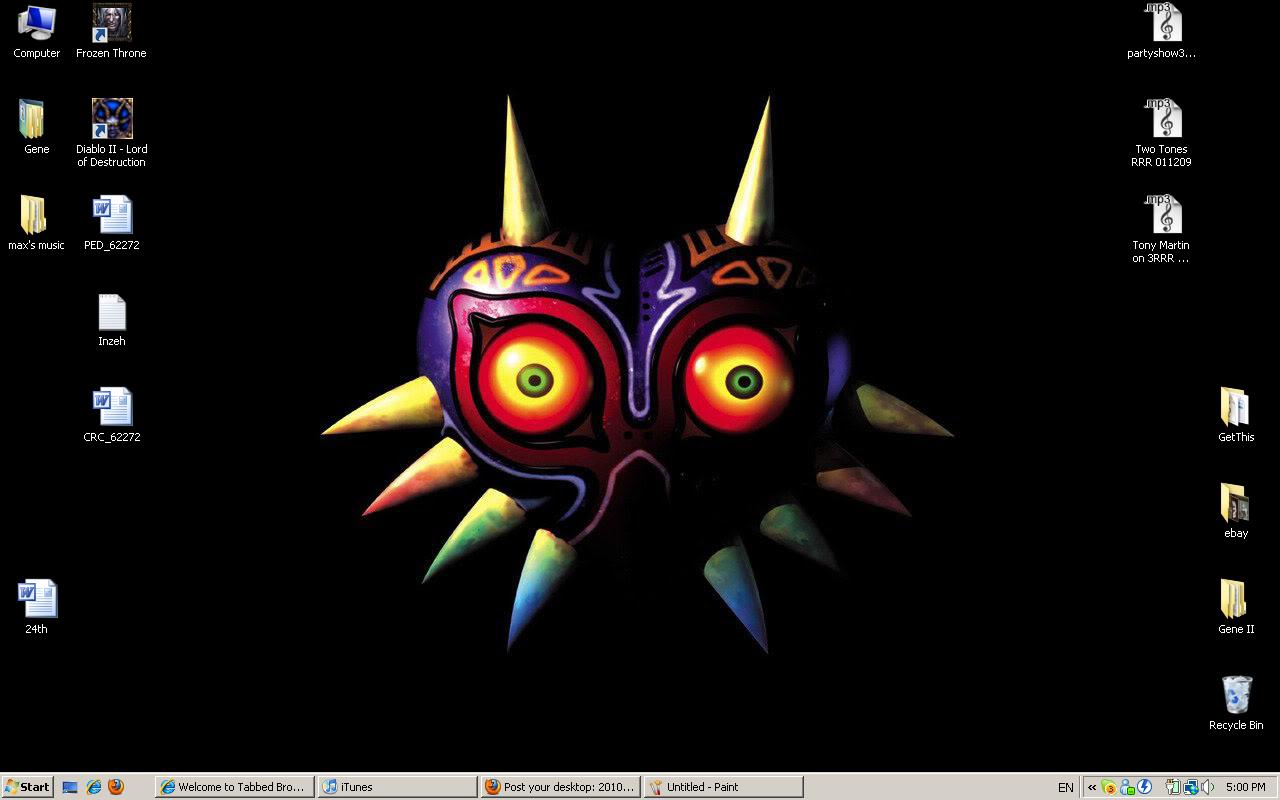The image size is (1280, 800).
Task: Open the Start menu
Action: pyautogui.click(x=28, y=787)
